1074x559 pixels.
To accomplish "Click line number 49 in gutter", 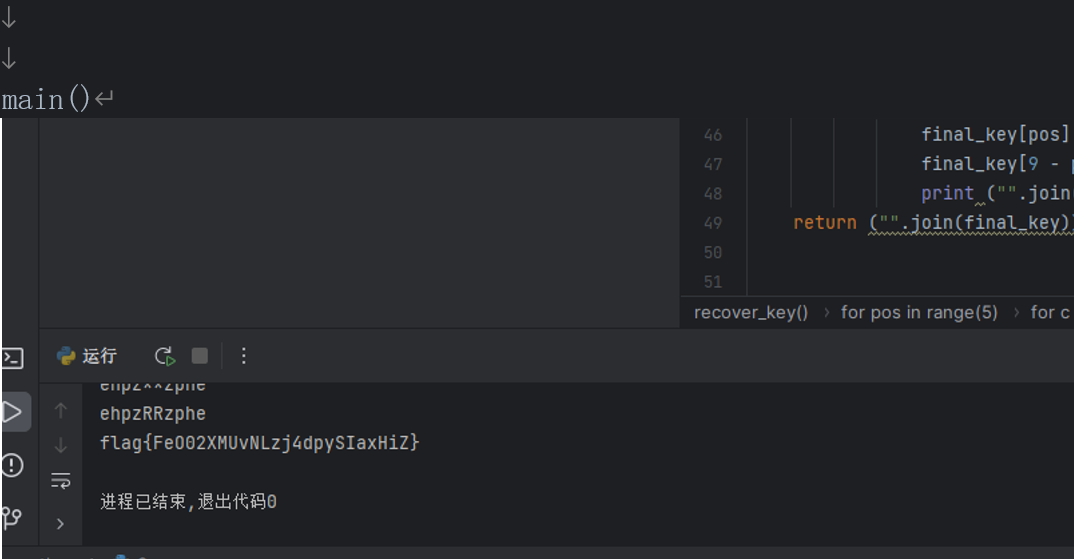I will [x=713, y=223].
